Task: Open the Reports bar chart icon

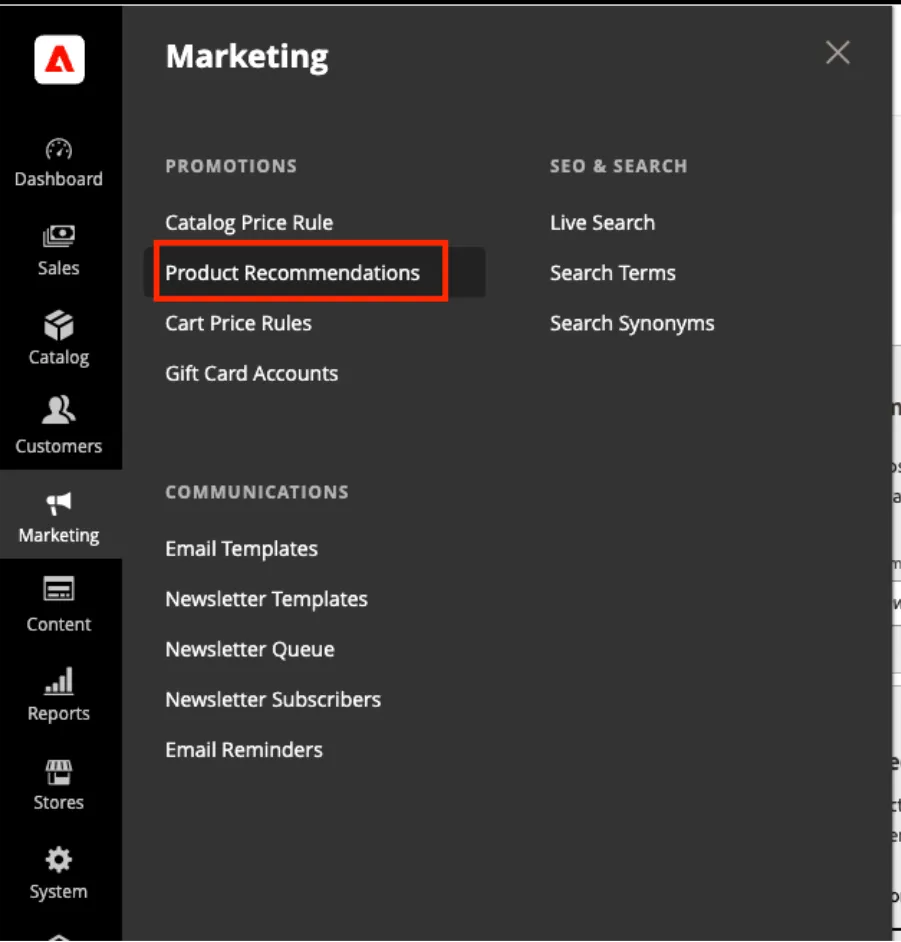Action: click(59, 681)
